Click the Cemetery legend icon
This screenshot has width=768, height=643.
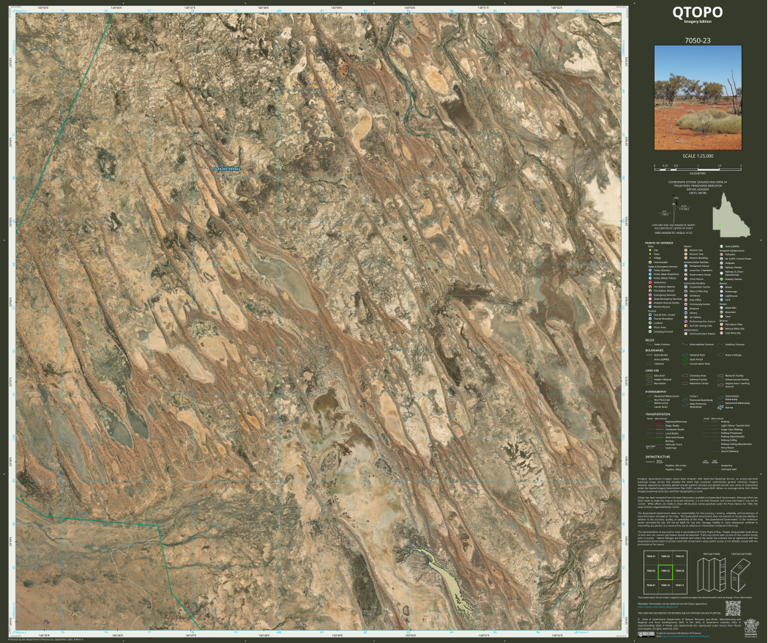686,296
